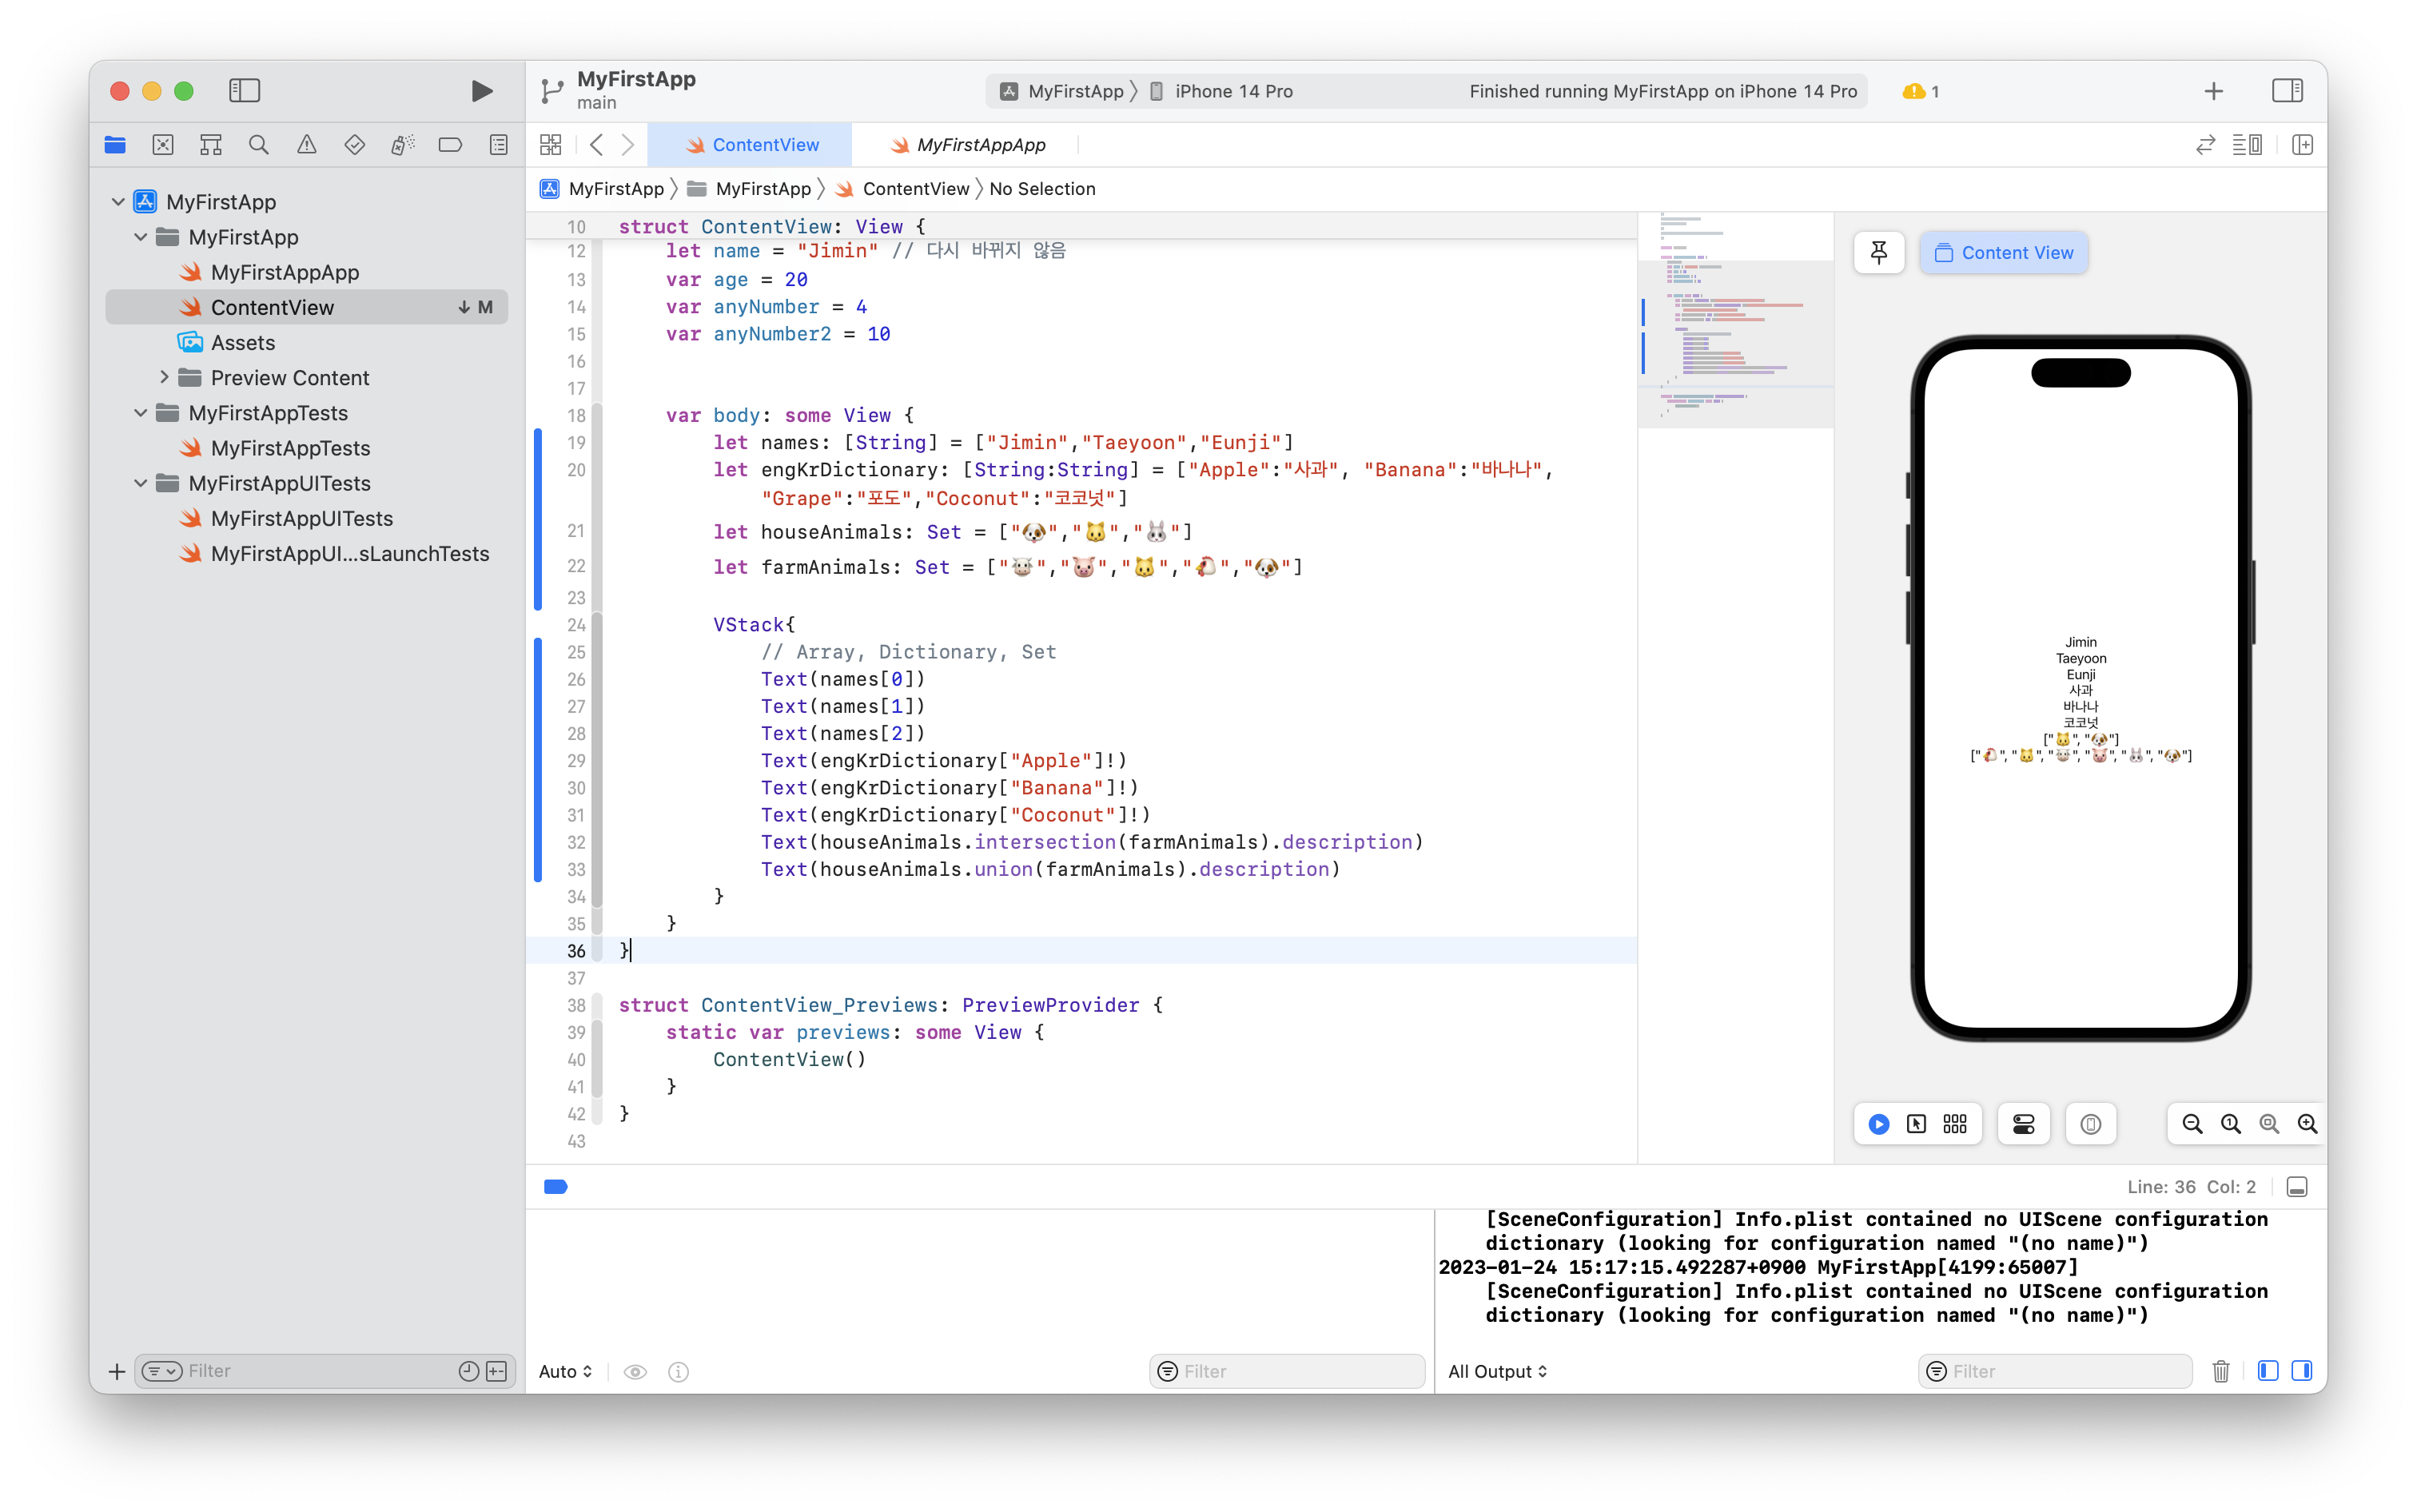Image resolution: width=2417 pixels, height=1512 pixels.
Task: Select Assets in the project navigator
Action: point(243,343)
